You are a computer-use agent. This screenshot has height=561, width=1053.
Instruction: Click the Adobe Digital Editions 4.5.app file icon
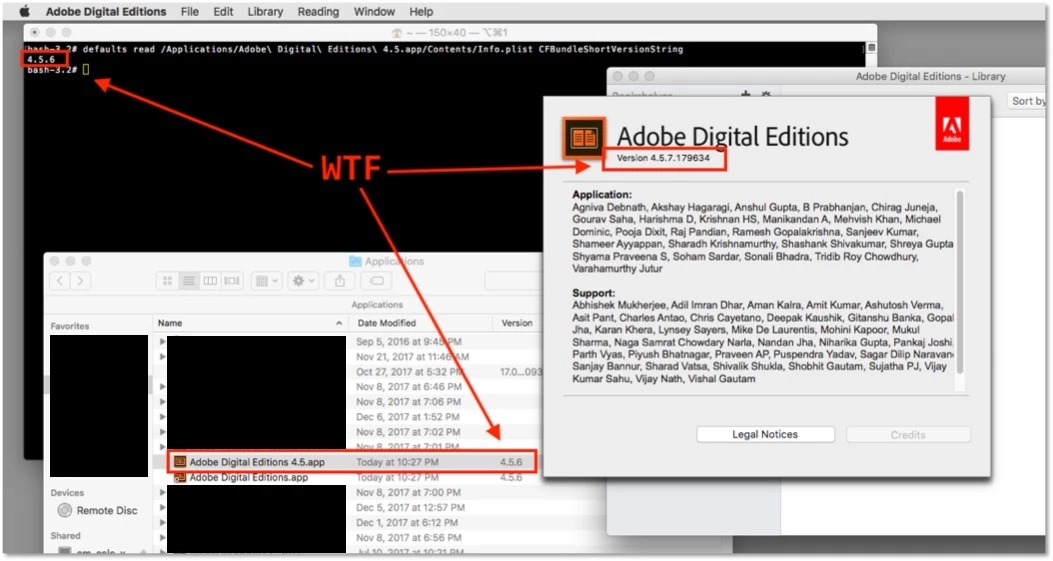tap(179, 462)
